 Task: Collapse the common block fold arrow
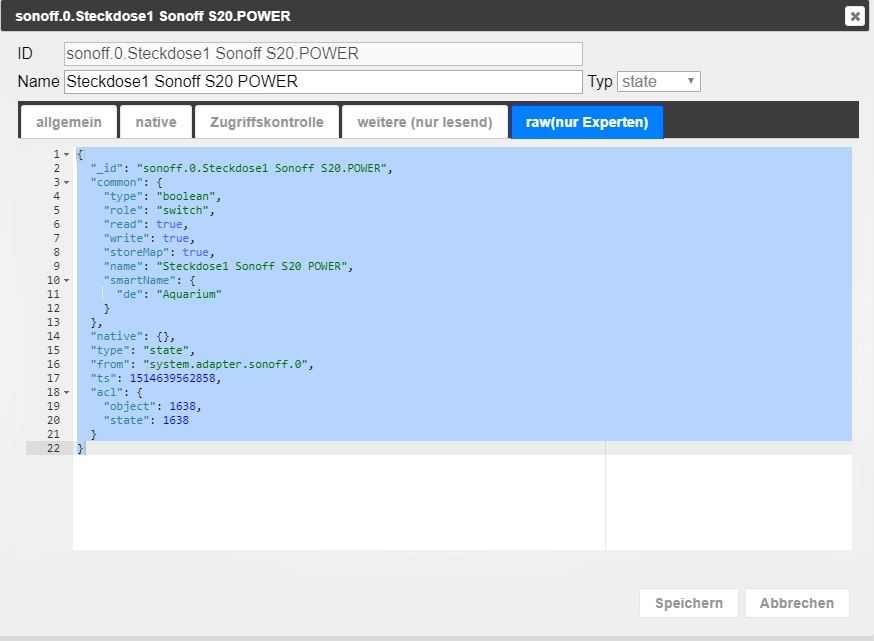pos(66,182)
